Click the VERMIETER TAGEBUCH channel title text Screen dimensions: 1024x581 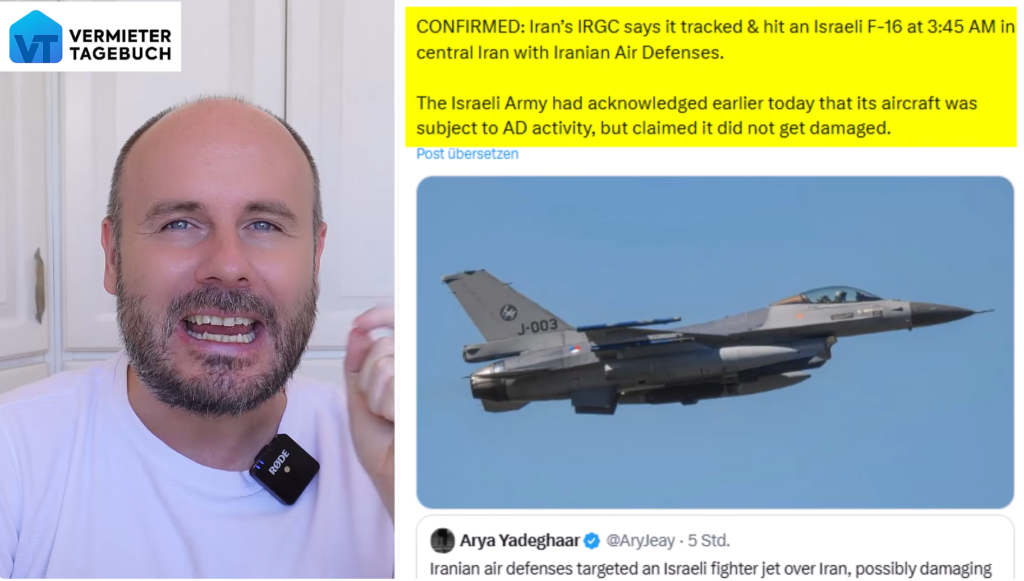click(x=121, y=44)
